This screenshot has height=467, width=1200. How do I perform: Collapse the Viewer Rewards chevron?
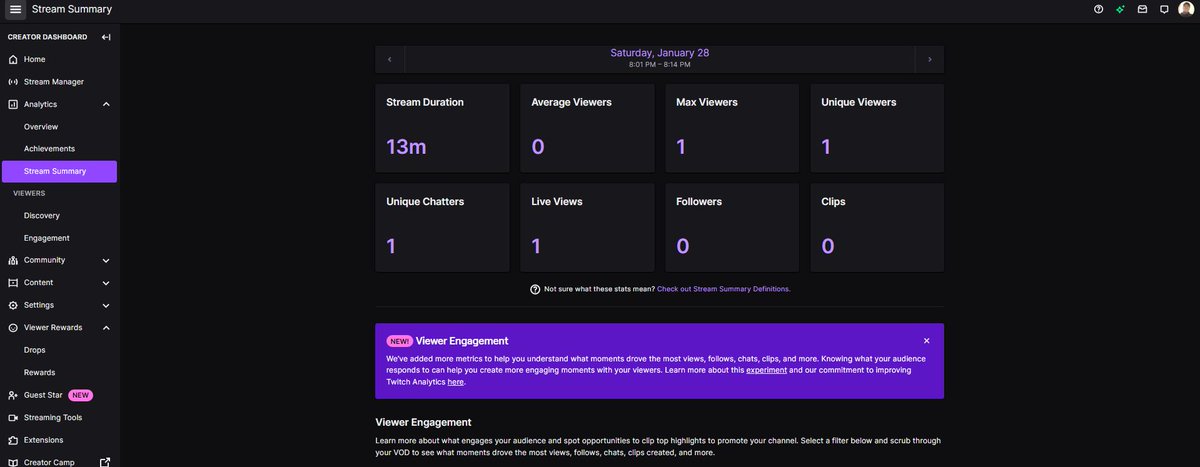click(106, 328)
